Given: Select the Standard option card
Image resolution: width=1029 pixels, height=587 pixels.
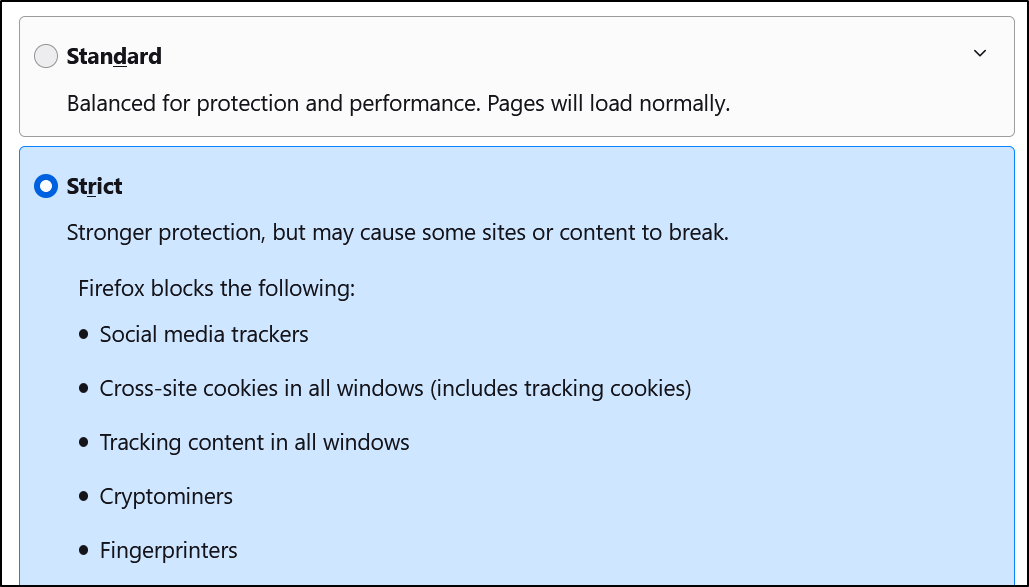Looking at the screenshot, I should (515, 75).
